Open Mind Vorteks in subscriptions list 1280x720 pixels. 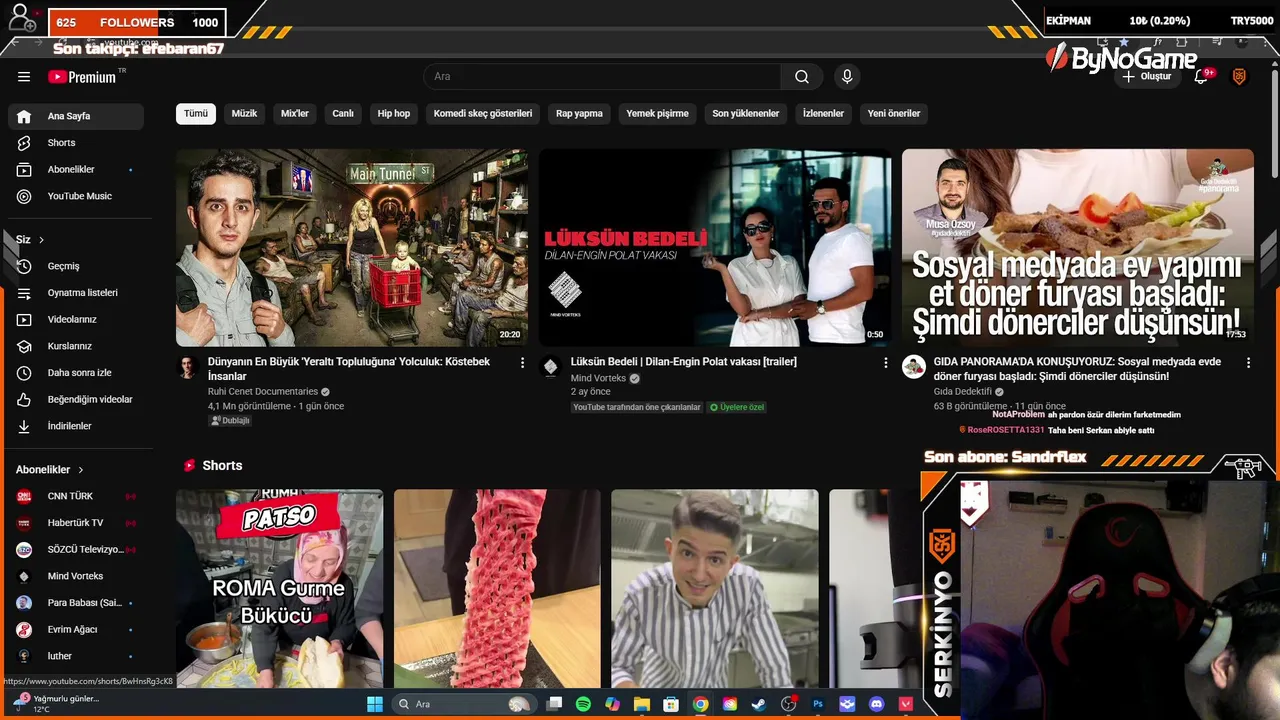tap(76, 576)
